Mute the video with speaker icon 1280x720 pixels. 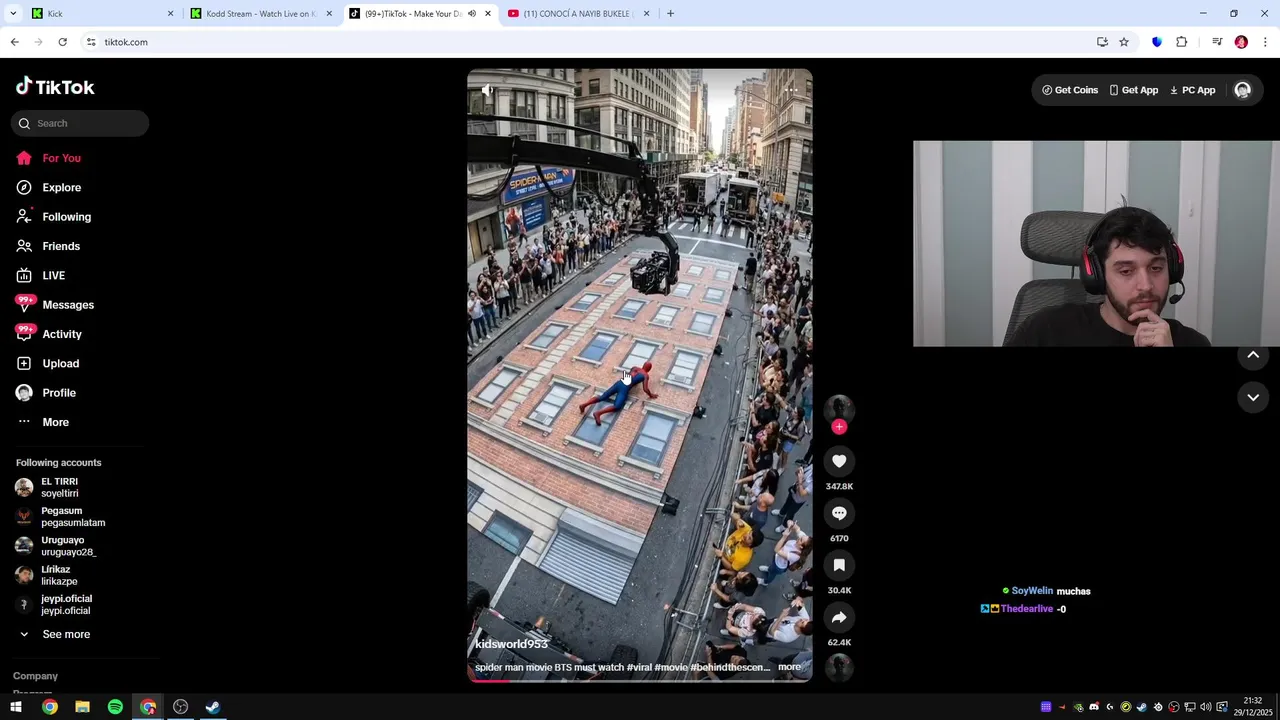click(487, 90)
